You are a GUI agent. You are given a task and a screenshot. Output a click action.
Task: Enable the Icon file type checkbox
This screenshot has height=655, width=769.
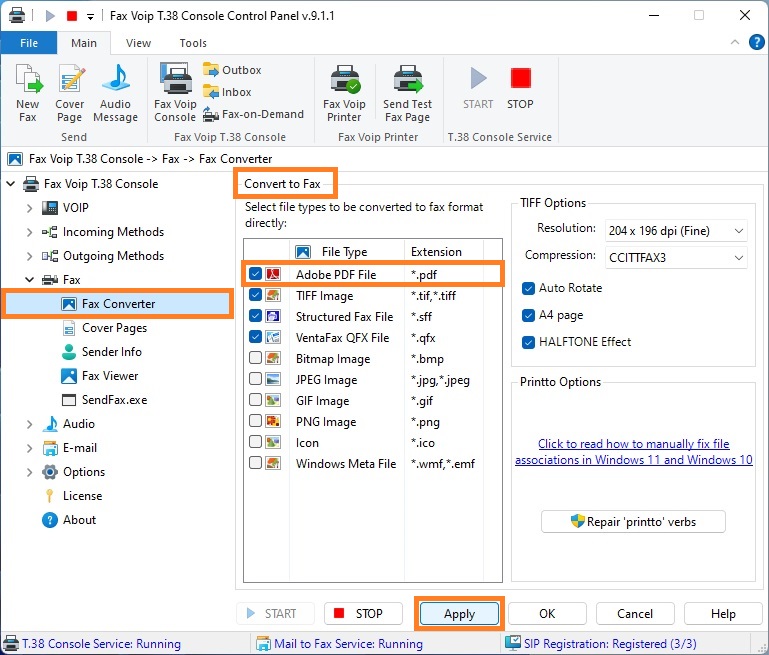pyautogui.click(x=256, y=442)
